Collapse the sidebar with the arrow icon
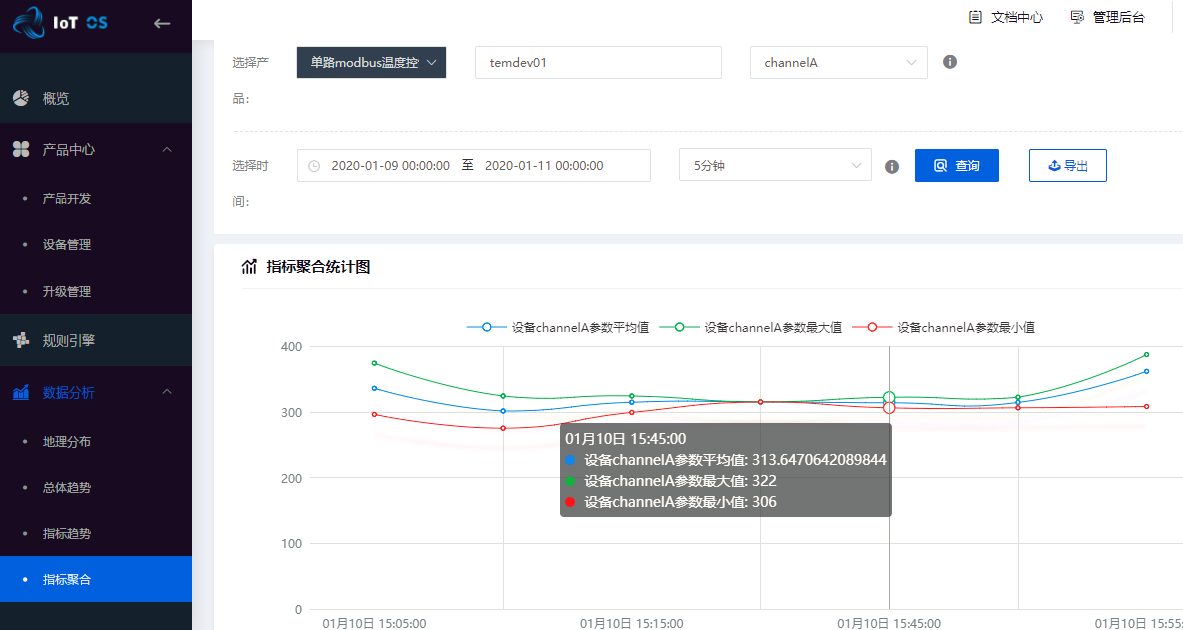Image resolution: width=1183 pixels, height=630 pixels. click(x=162, y=23)
